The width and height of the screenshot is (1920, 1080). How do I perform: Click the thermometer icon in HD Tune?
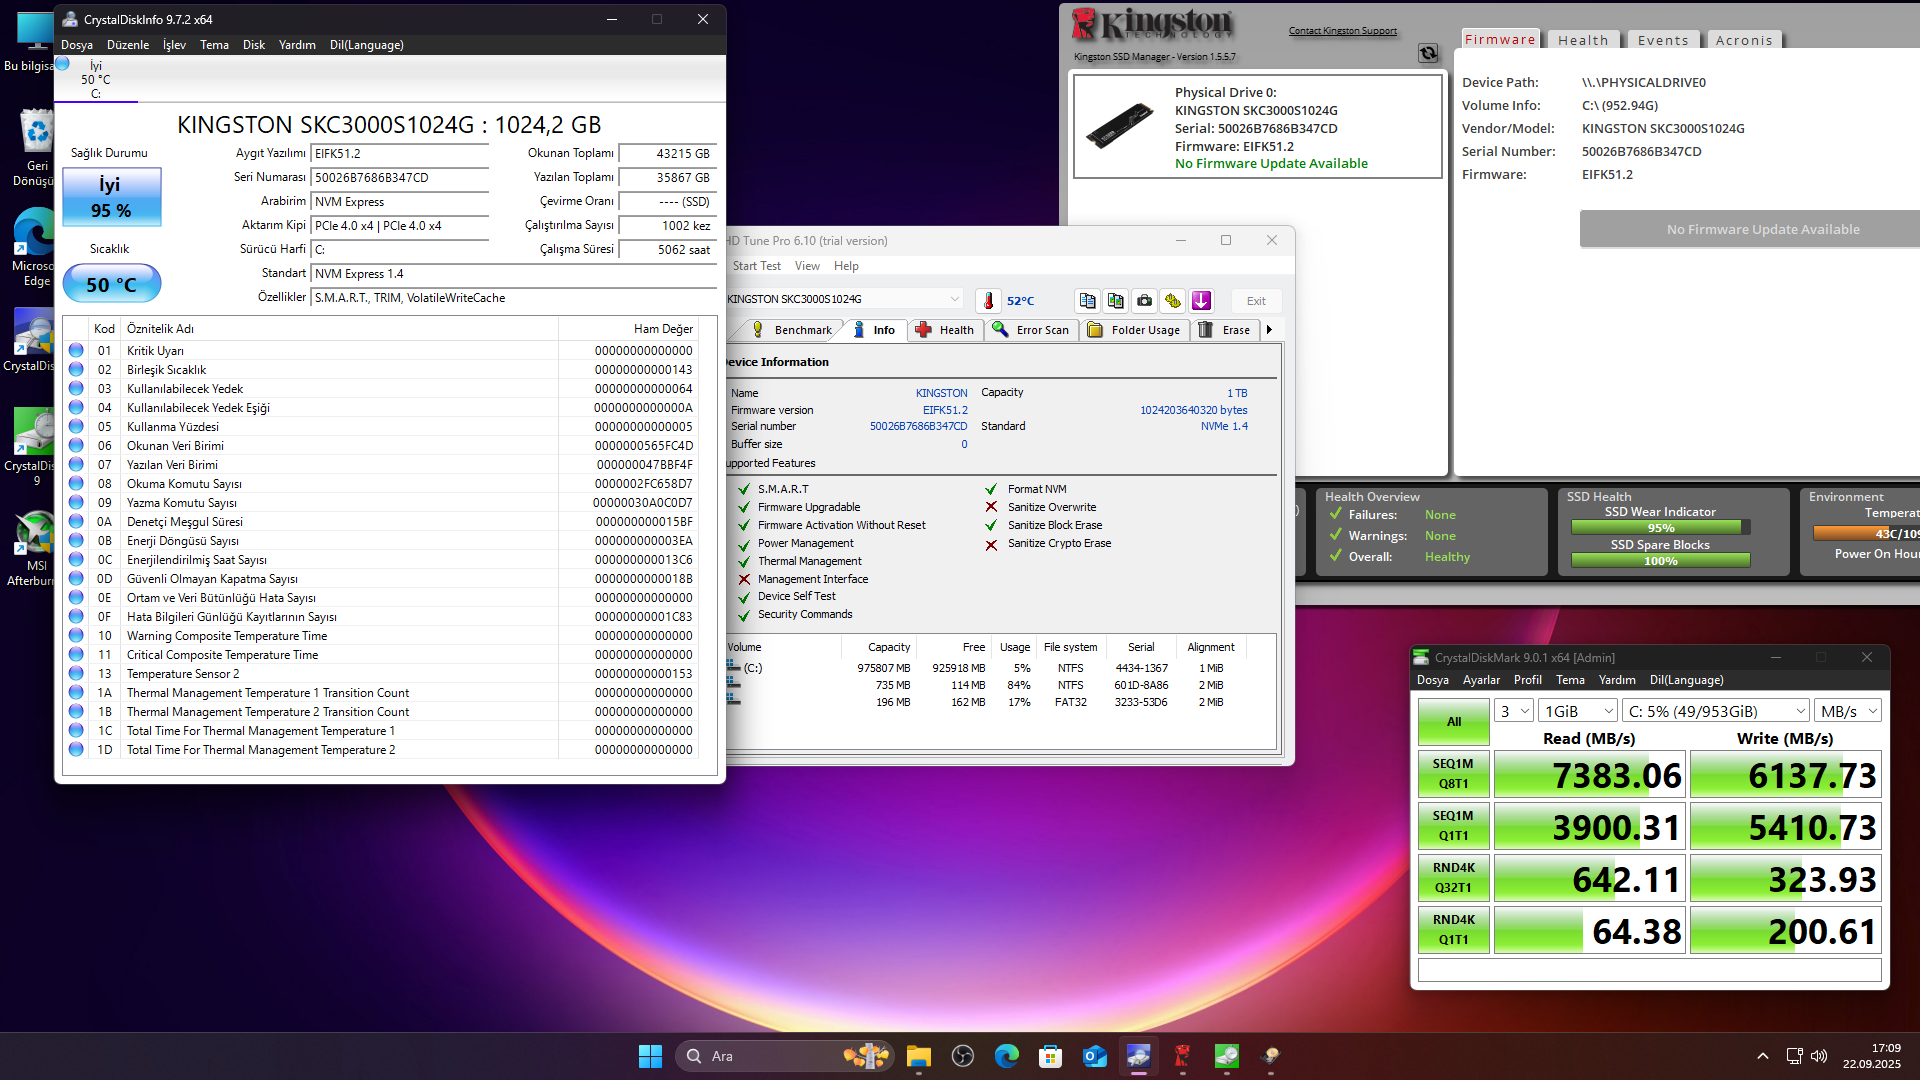pyautogui.click(x=988, y=301)
